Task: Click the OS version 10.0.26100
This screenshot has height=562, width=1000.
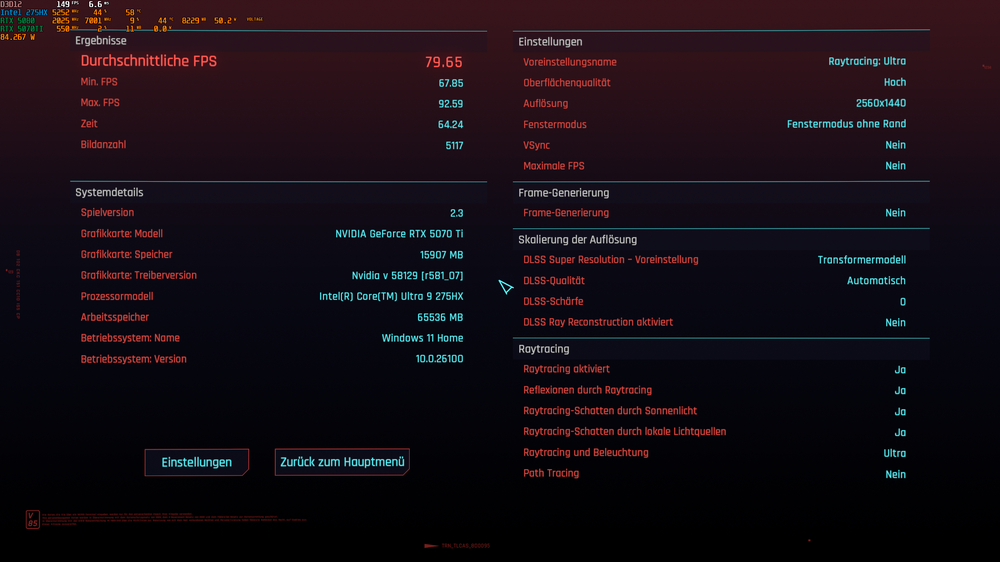Action: point(439,359)
